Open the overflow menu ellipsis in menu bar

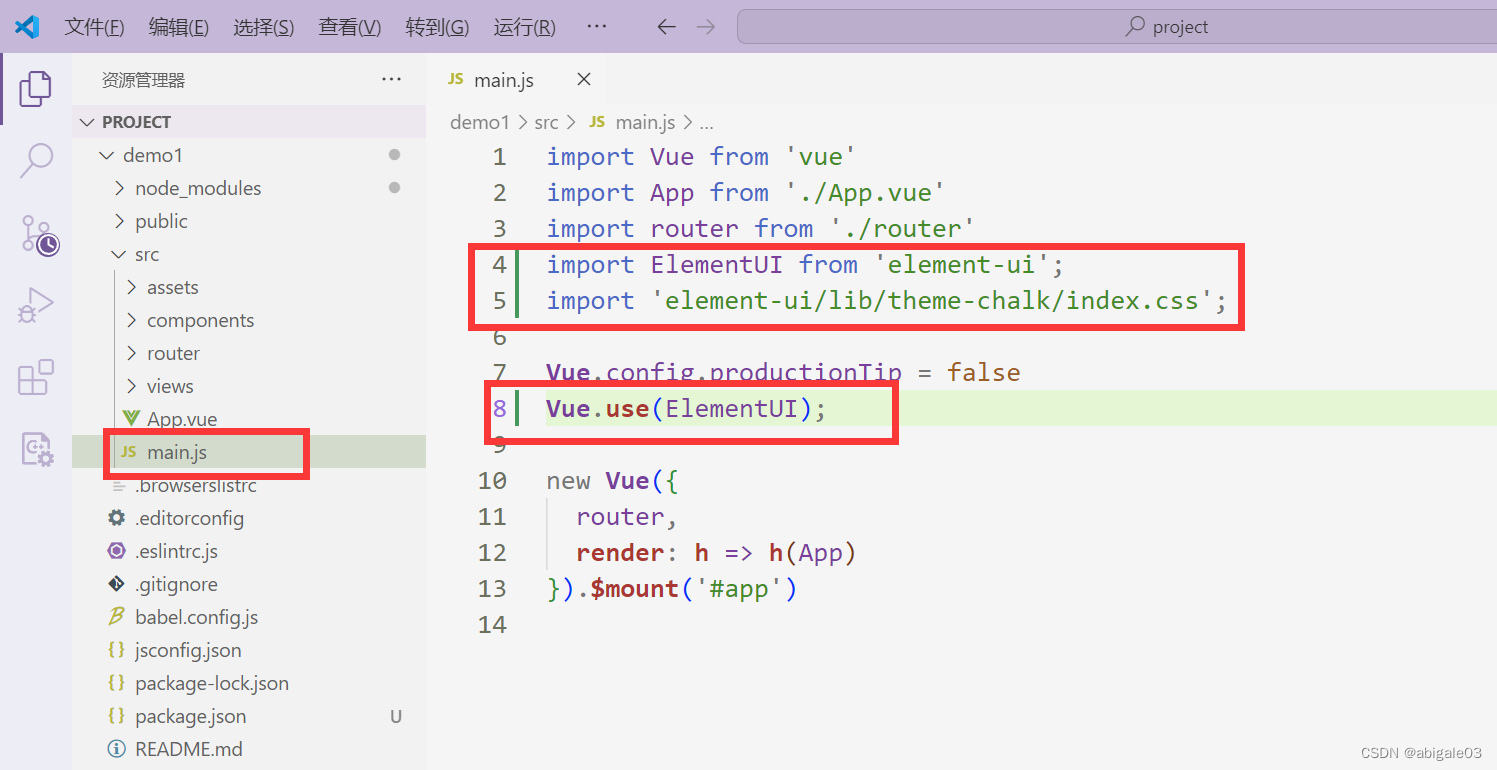coord(597,26)
